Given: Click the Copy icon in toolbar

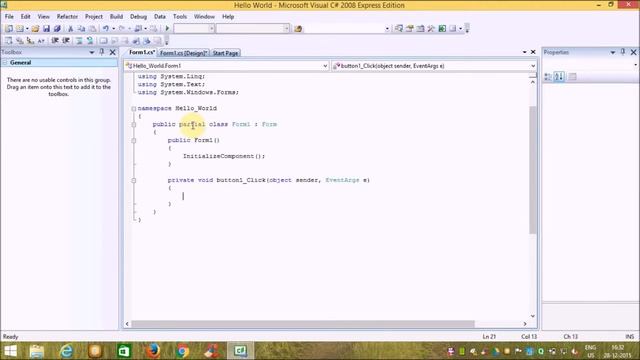Looking at the screenshot, I should (x=81, y=29).
